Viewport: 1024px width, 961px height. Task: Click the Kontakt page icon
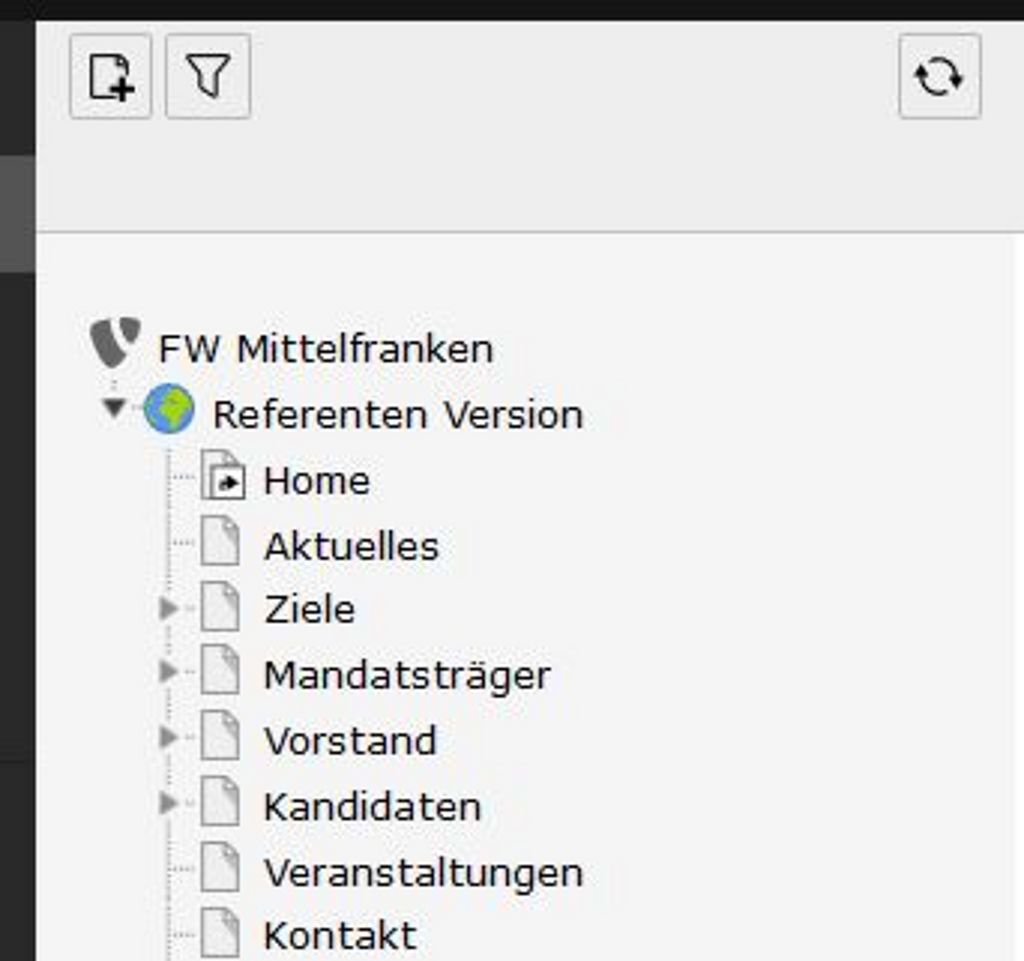click(219, 932)
